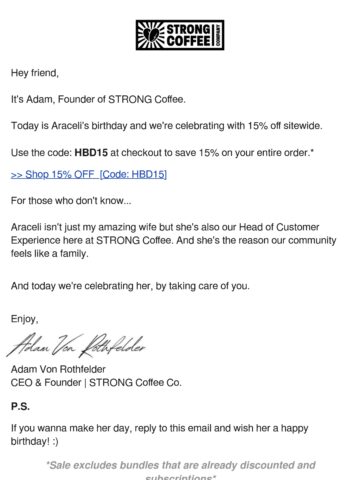Click the bold P.S. heading
The width and height of the screenshot is (360, 480).
tap(20, 407)
